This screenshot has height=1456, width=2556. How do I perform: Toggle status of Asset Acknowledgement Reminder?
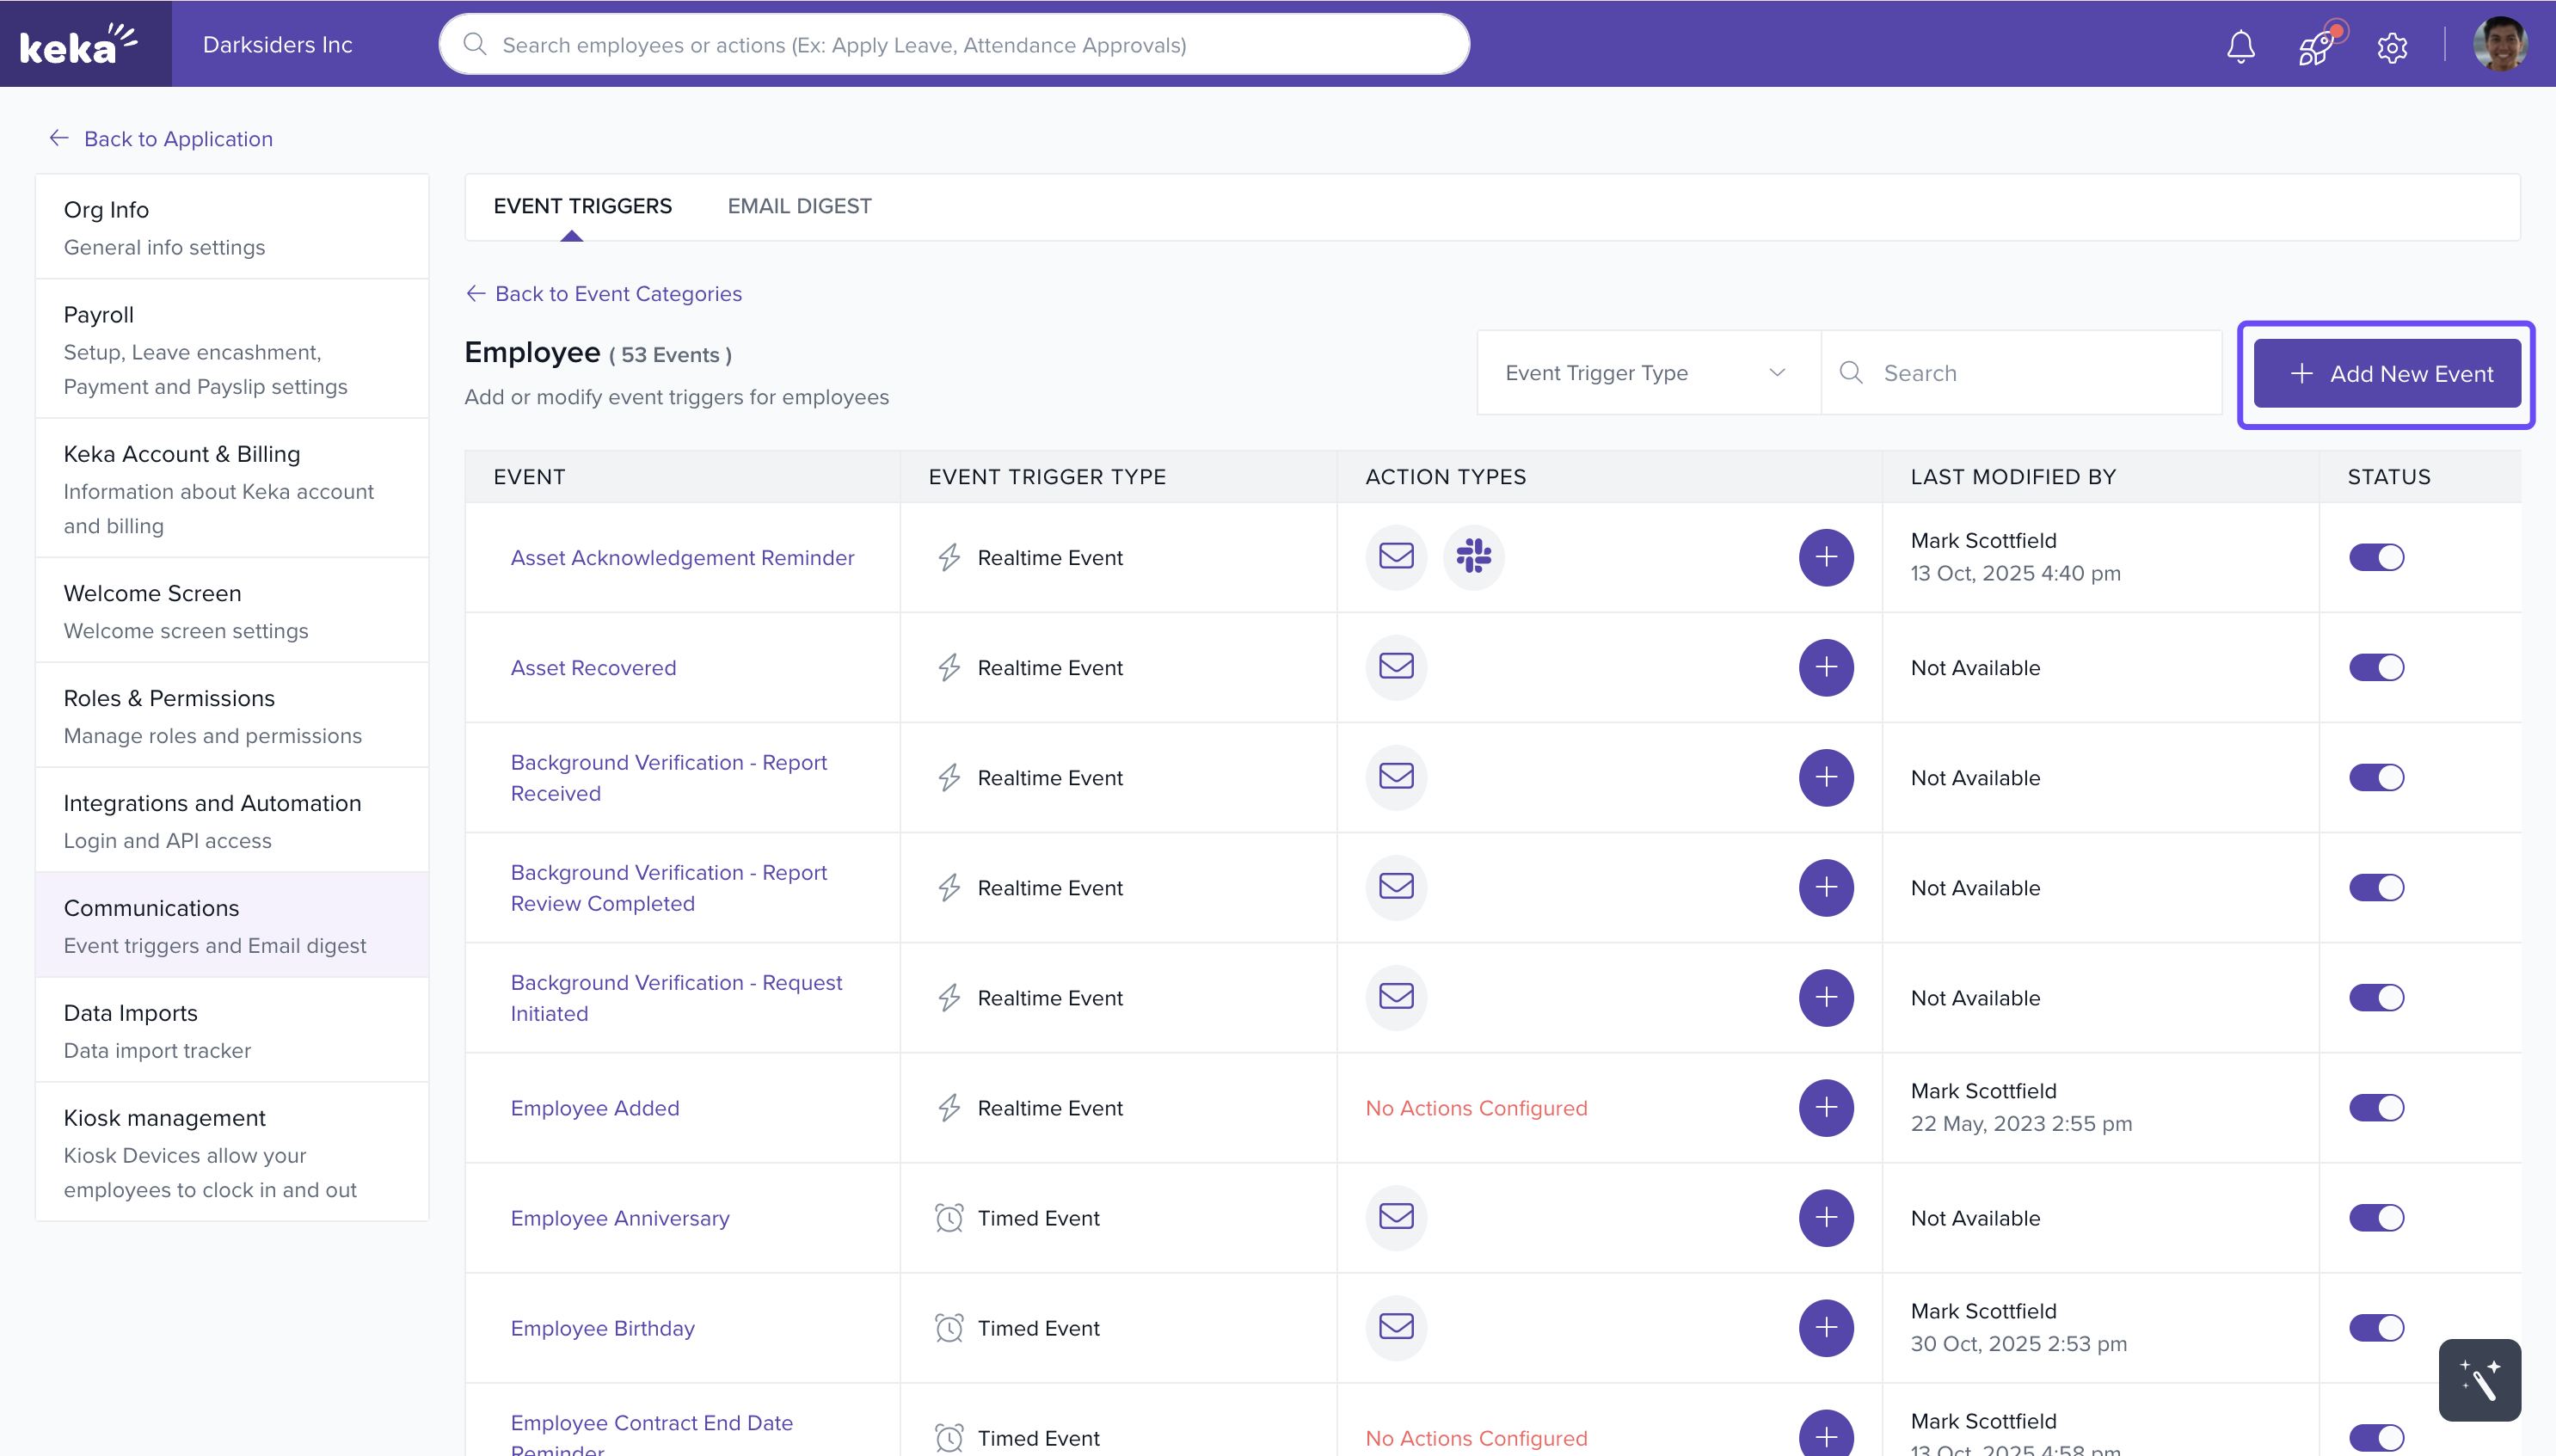click(x=2376, y=557)
